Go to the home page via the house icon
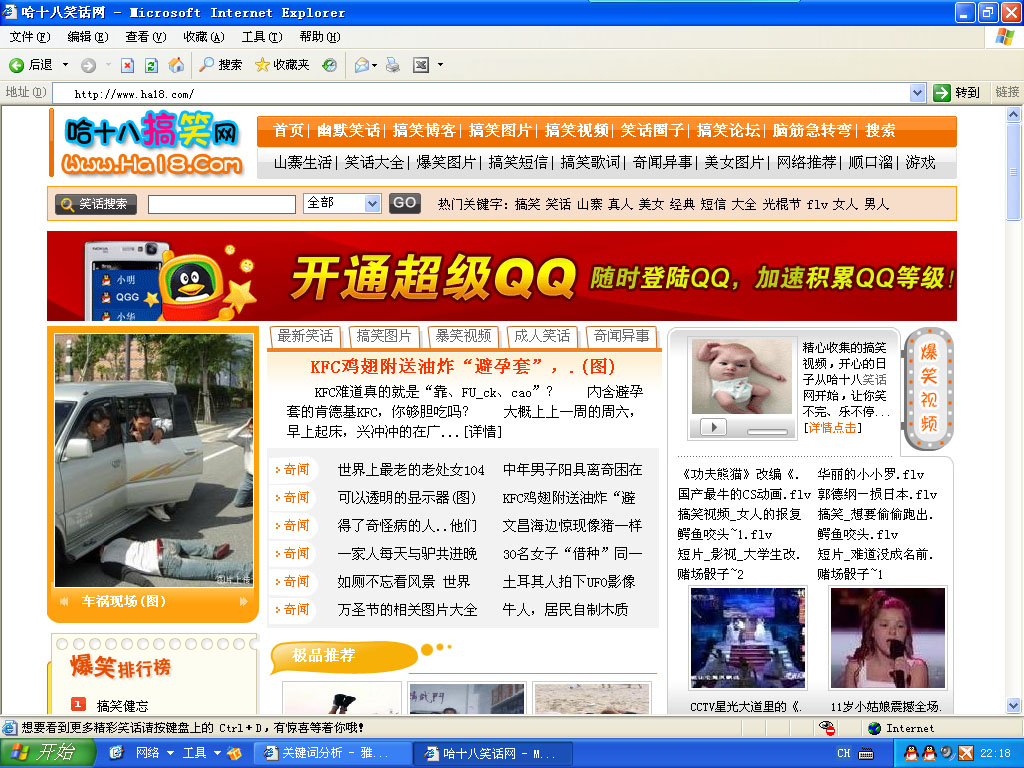Image resolution: width=1024 pixels, height=768 pixels. [176, 65]
